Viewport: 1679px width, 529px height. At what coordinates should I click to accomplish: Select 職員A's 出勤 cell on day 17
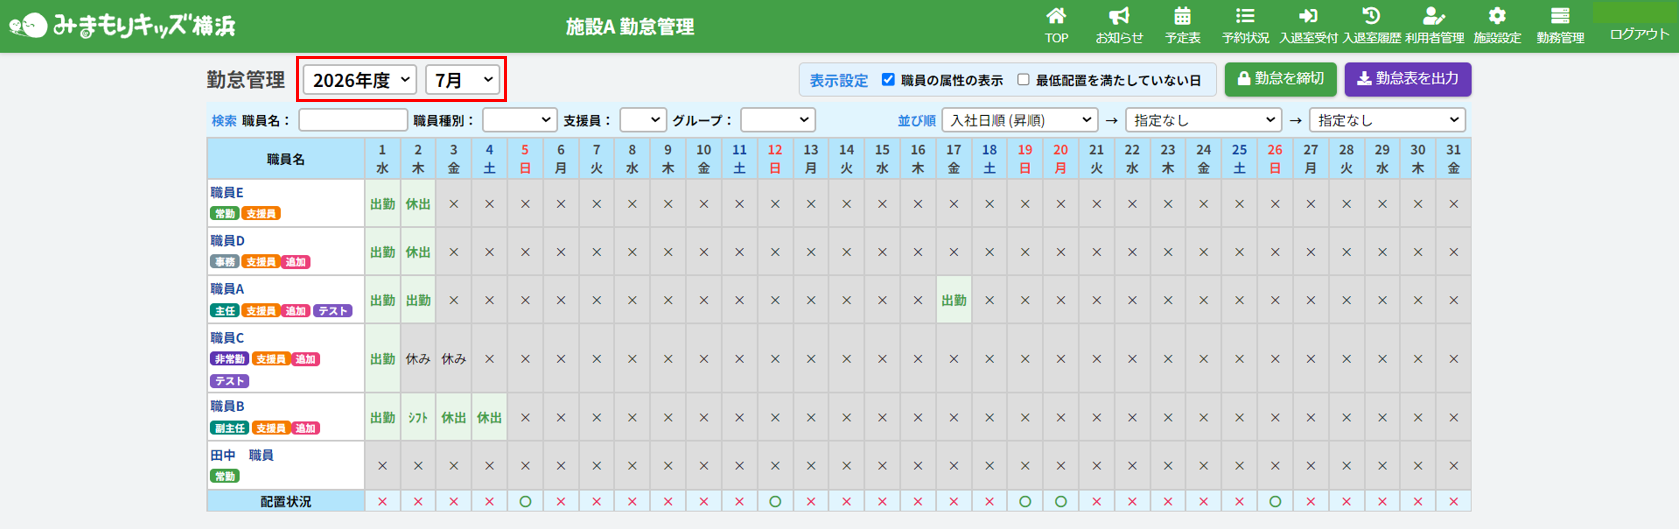[x=954, y=300]
